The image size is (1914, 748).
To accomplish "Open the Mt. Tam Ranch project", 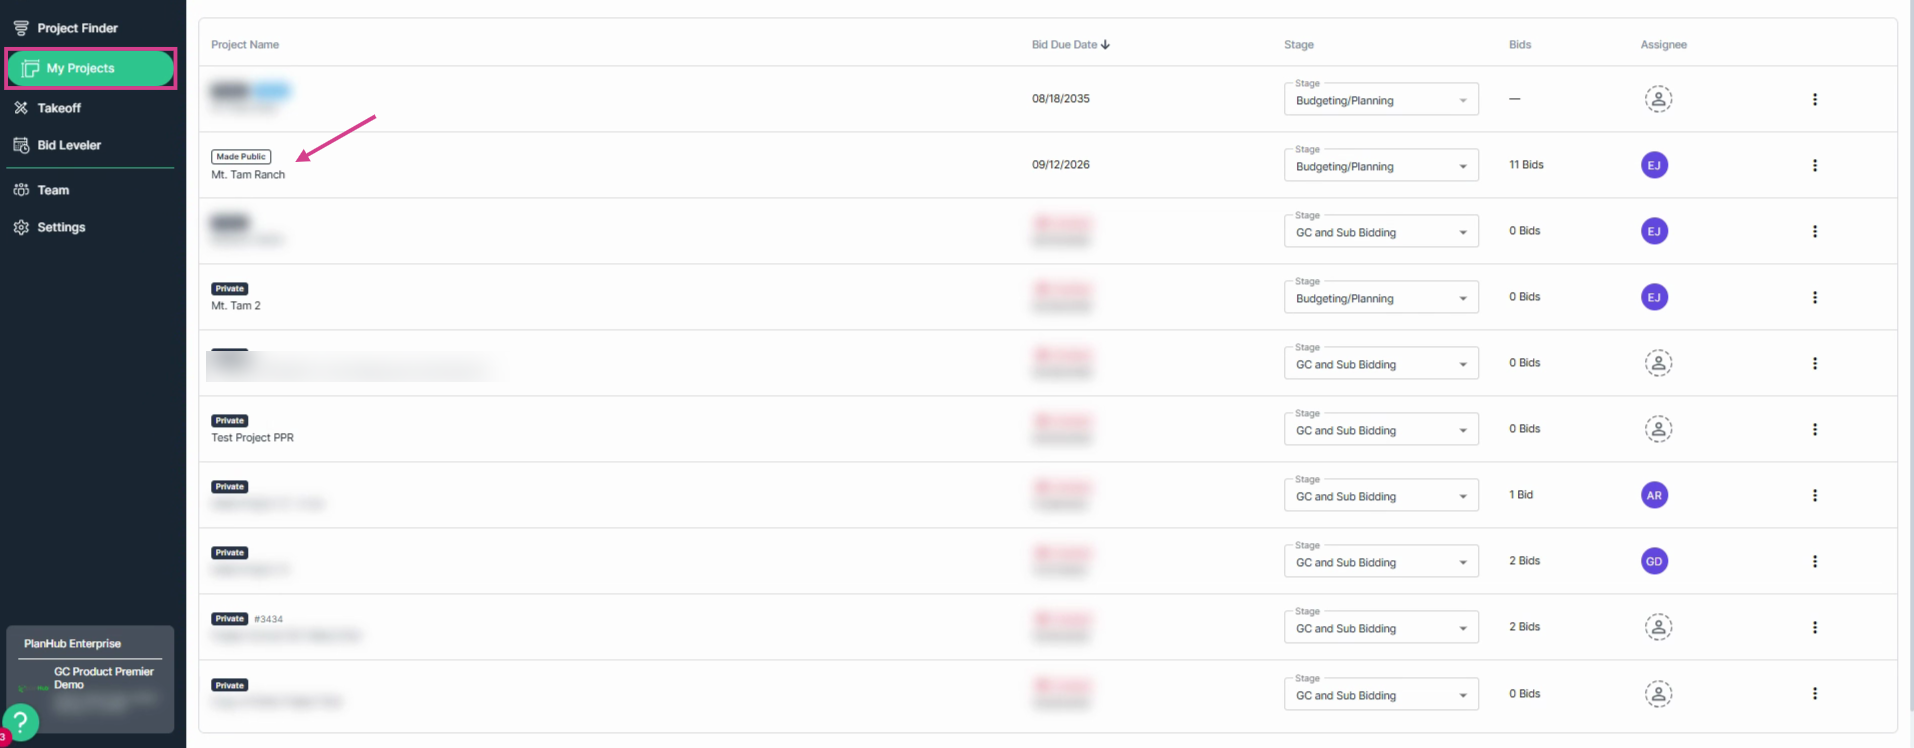I will (x=248, y=175).
